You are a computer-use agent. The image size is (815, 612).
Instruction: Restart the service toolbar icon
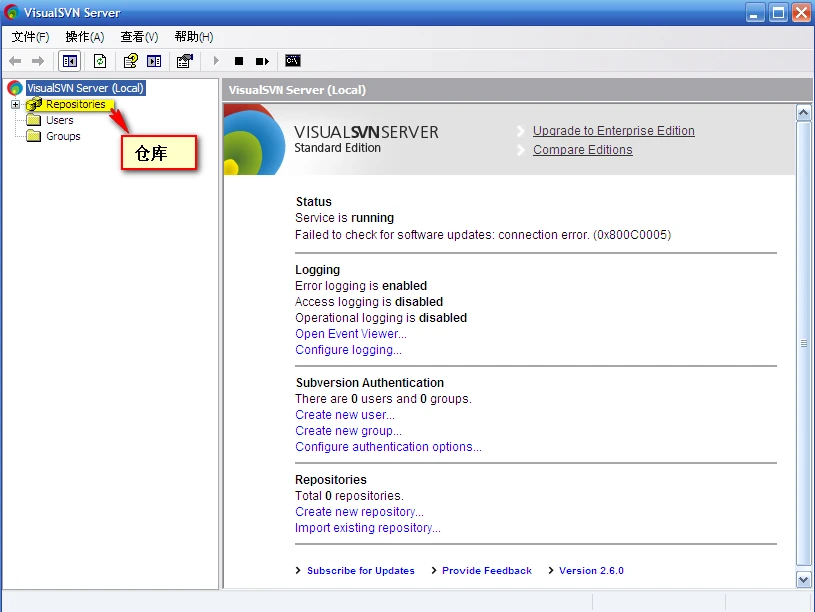coord(262,61)
